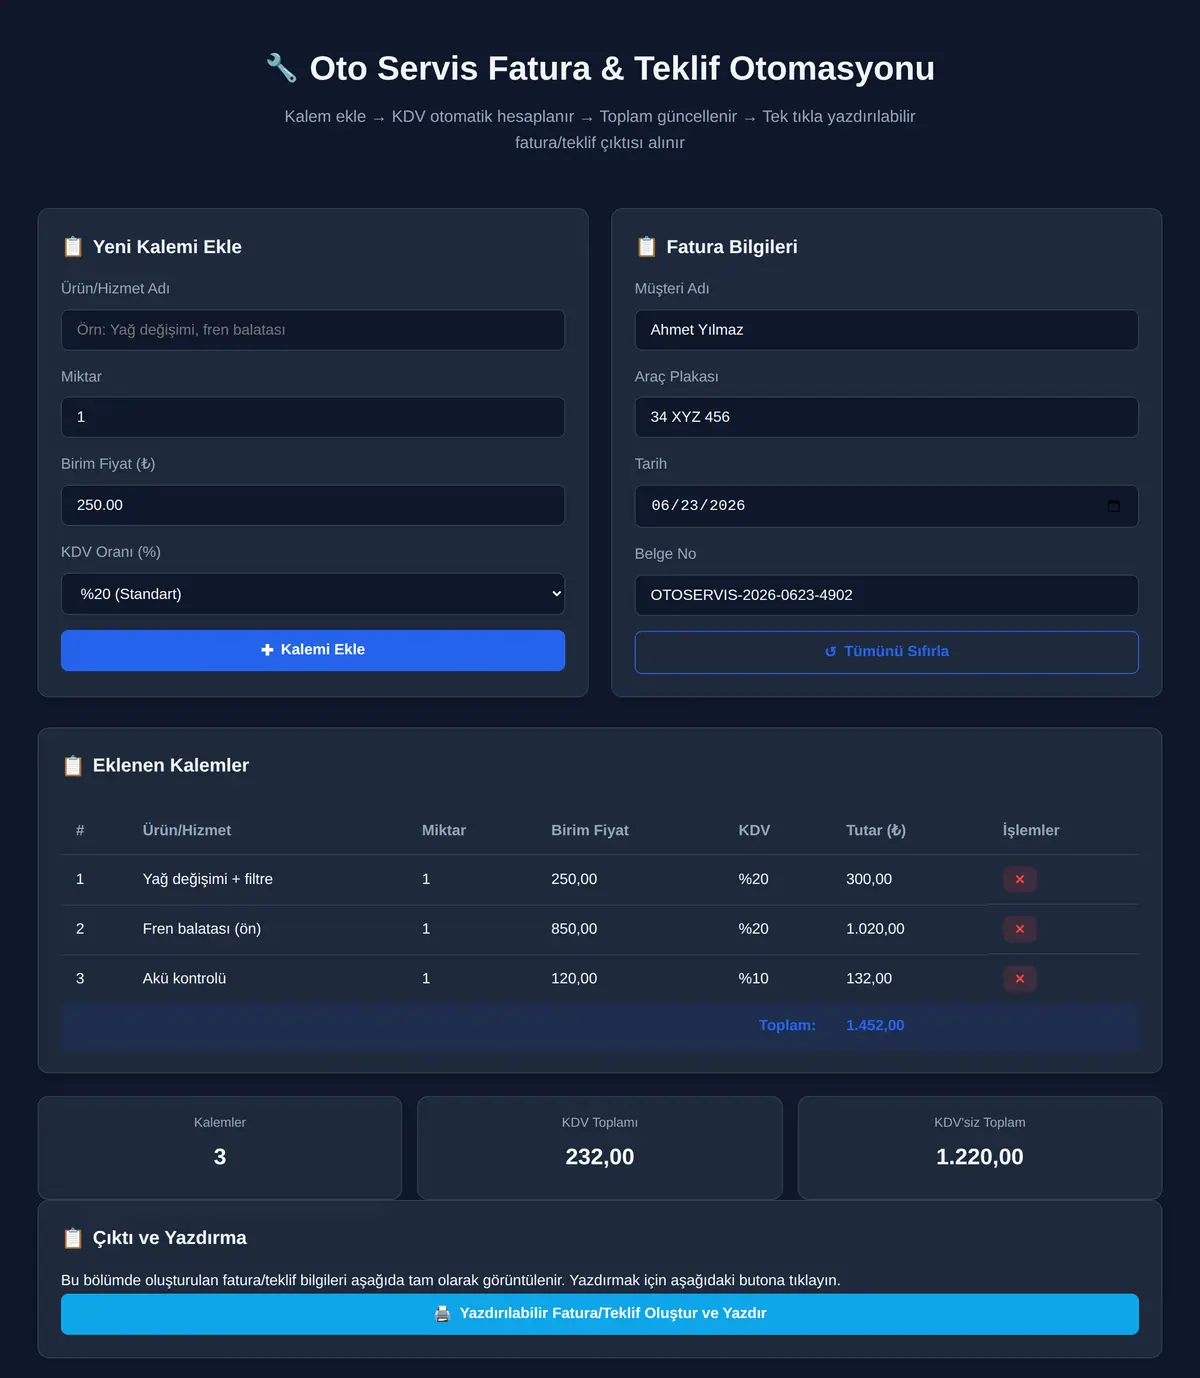Click the Araç Plakası input
This screenshot has height=1378, width=1200.
click(886, 417)
